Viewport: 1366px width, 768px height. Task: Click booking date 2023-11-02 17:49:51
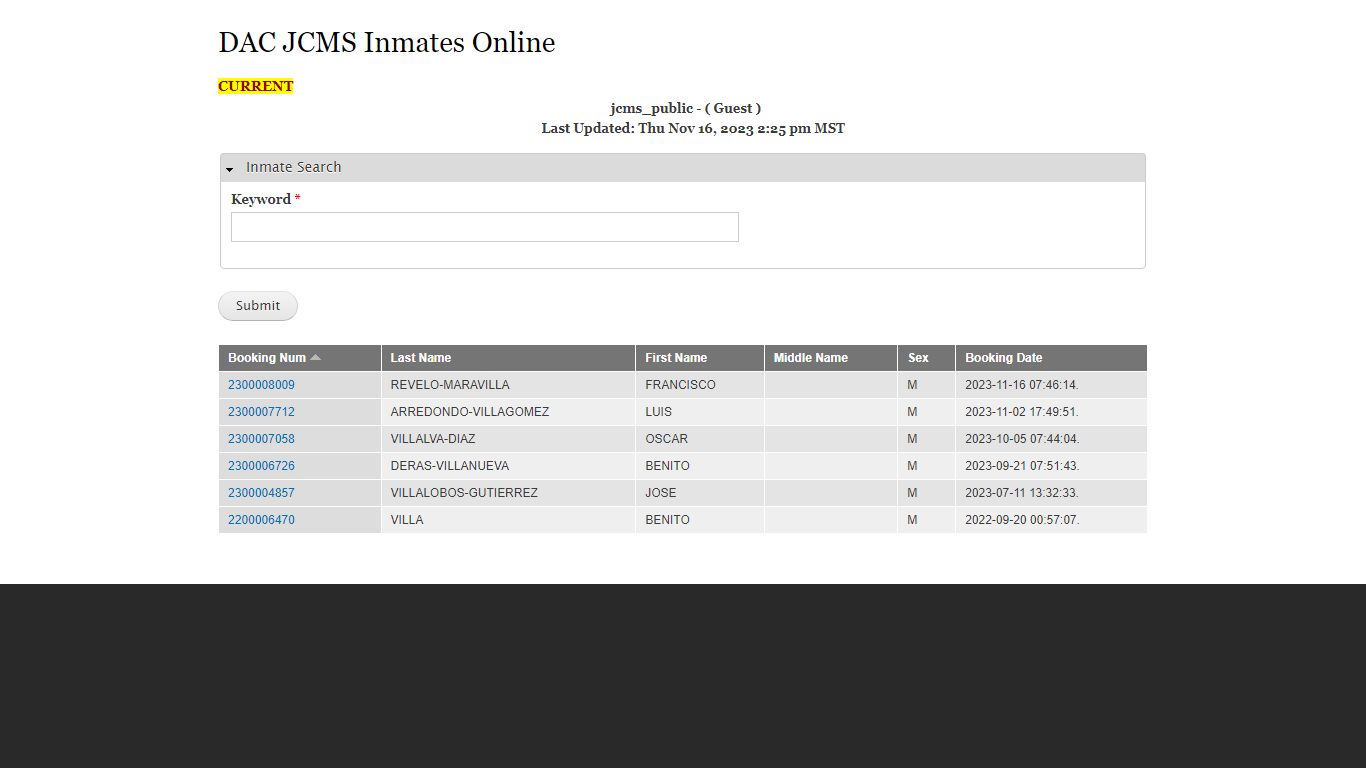[x=1022, y=412]
